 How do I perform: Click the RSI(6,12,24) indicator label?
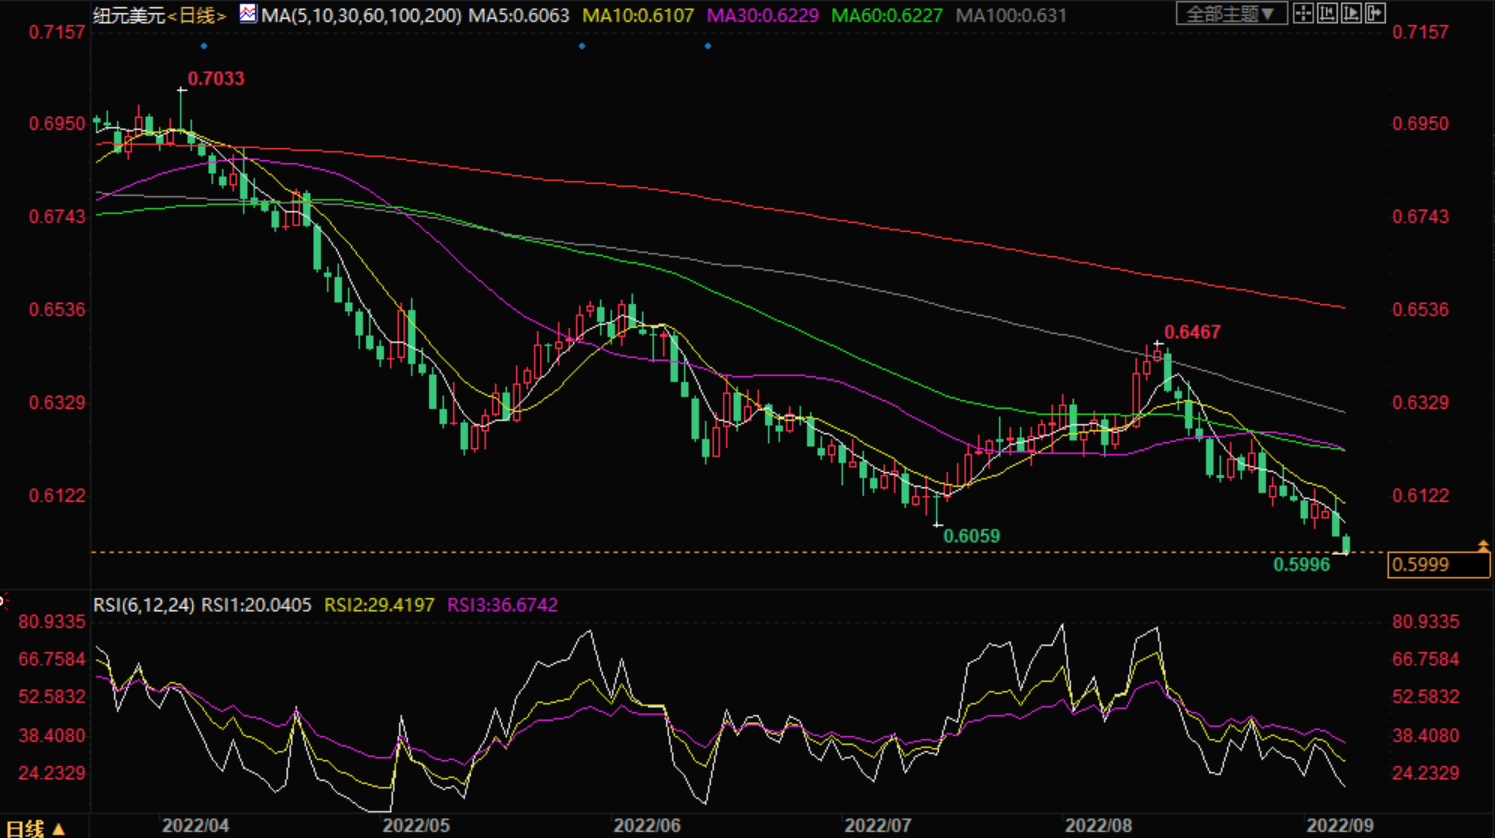tap(144, 605)
